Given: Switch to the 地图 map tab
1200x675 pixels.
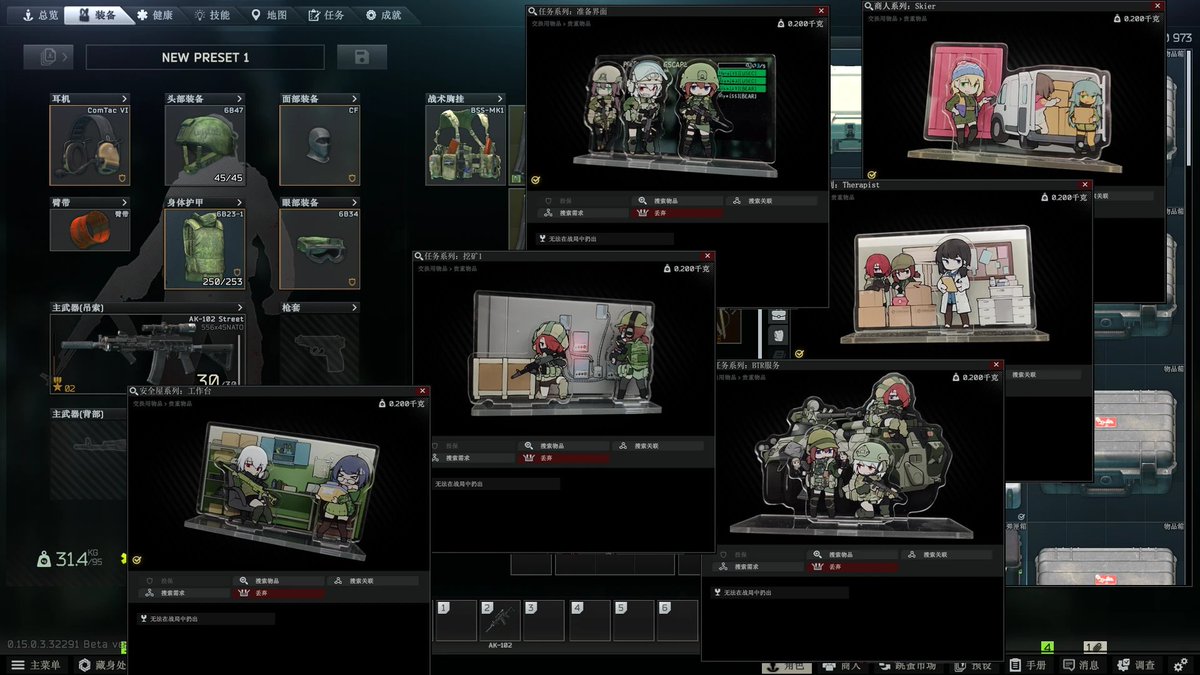Looking at the screenshot, I should (x=269, y=15).
